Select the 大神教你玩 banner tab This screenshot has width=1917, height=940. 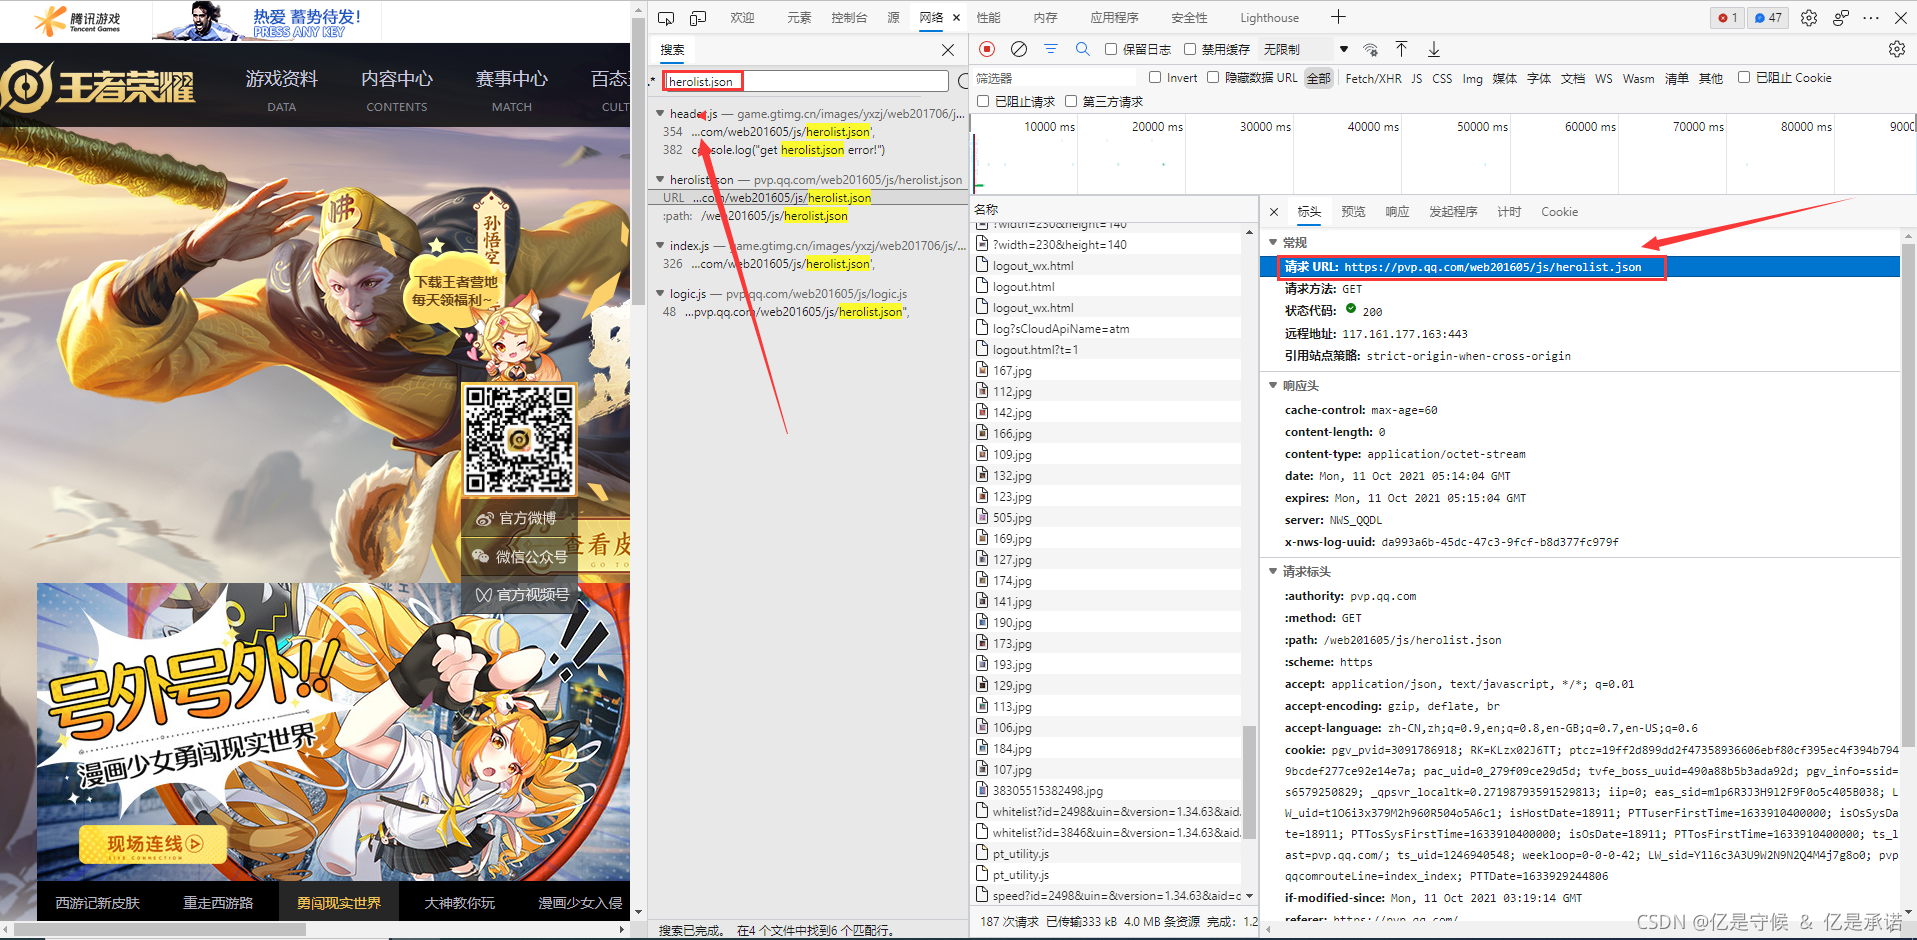tap(460, 903)
